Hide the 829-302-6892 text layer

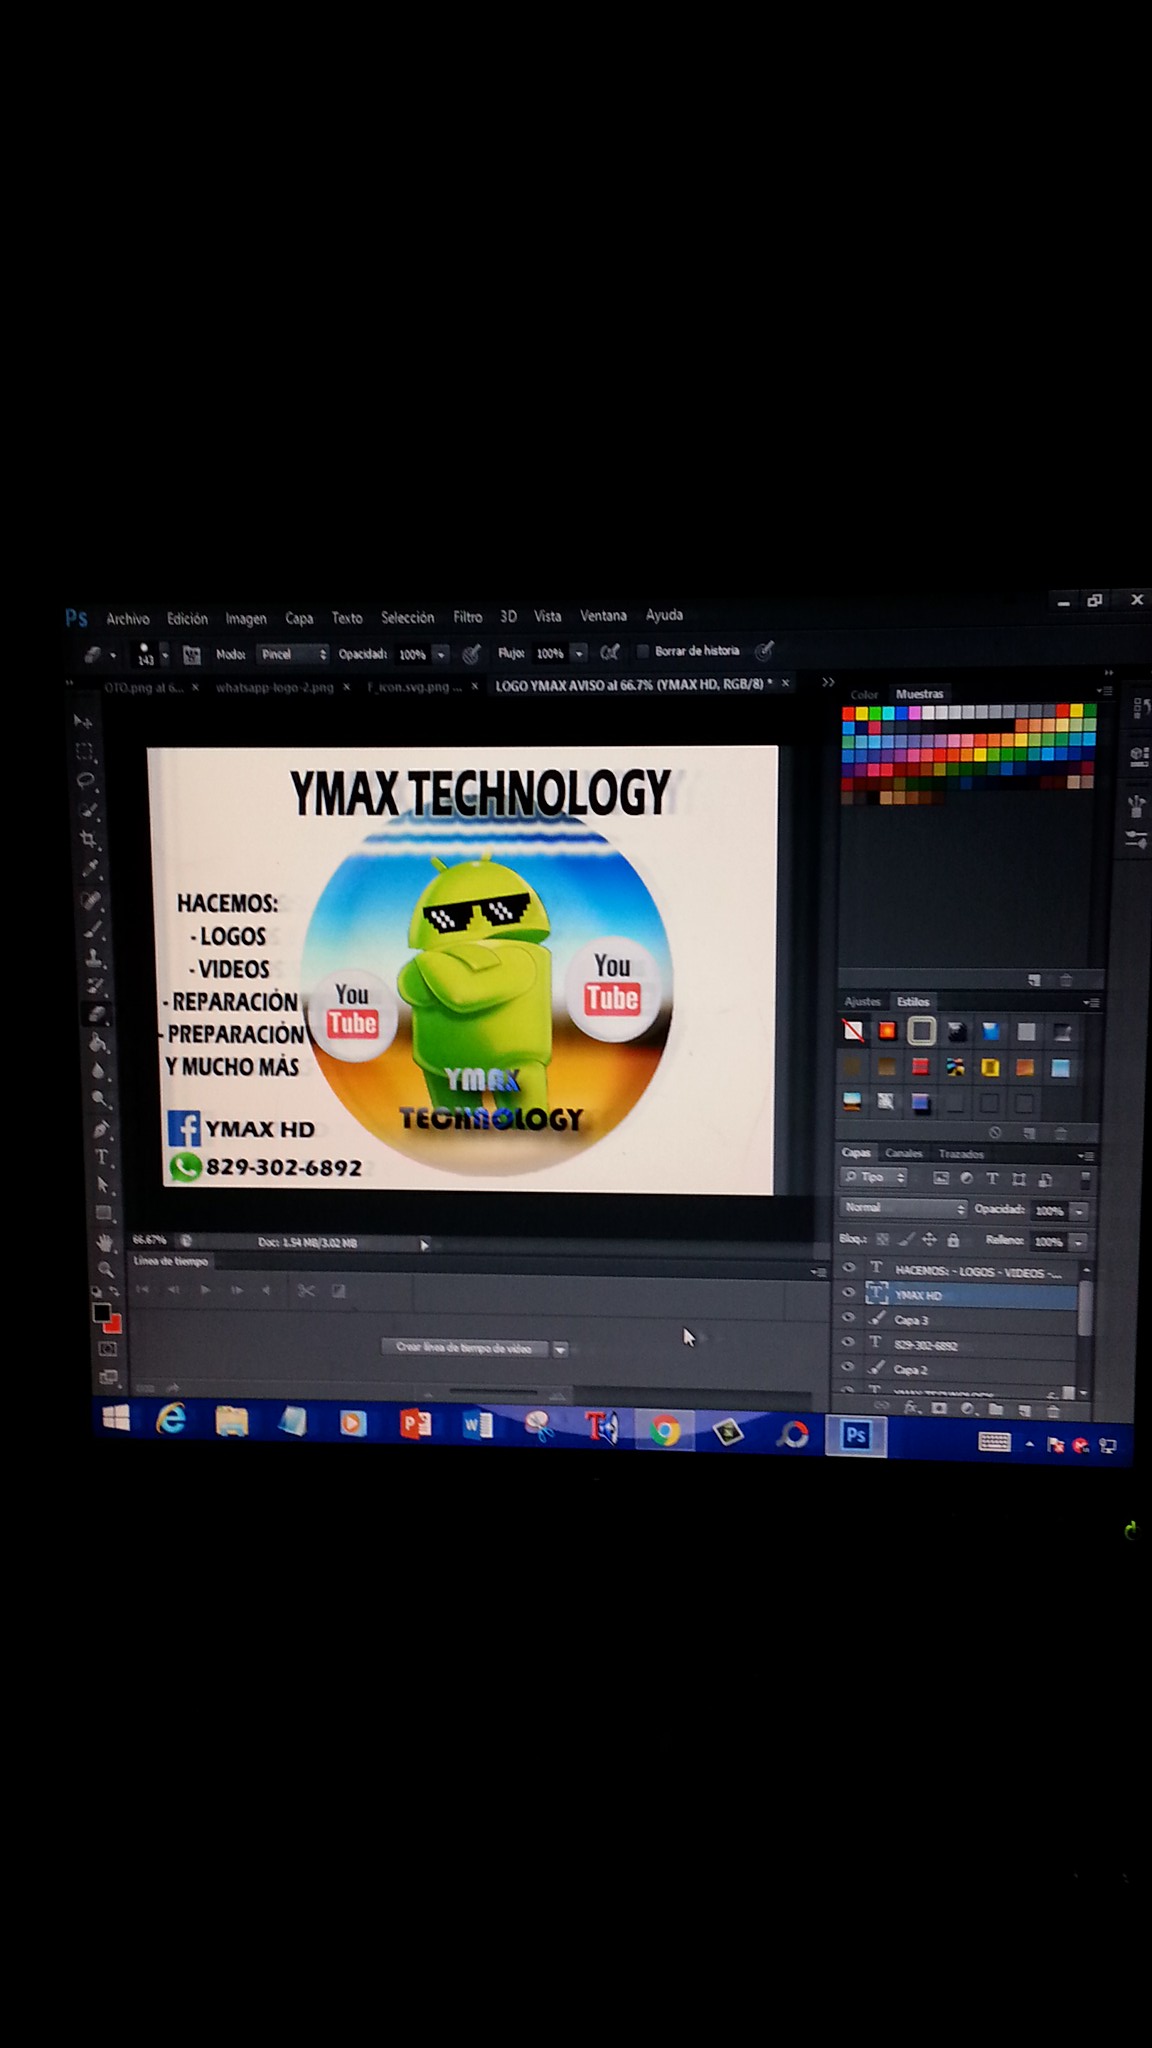(x=849, y=1342)
